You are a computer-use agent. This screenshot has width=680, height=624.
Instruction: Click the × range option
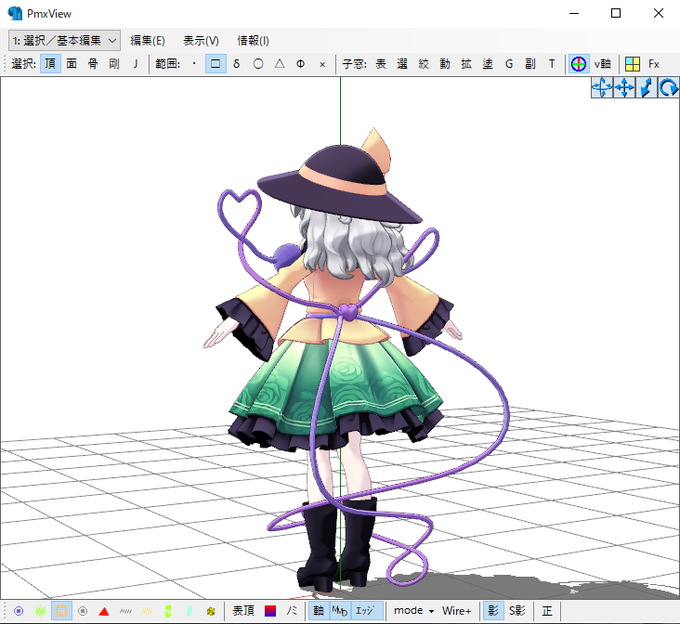tap(322, 64)
